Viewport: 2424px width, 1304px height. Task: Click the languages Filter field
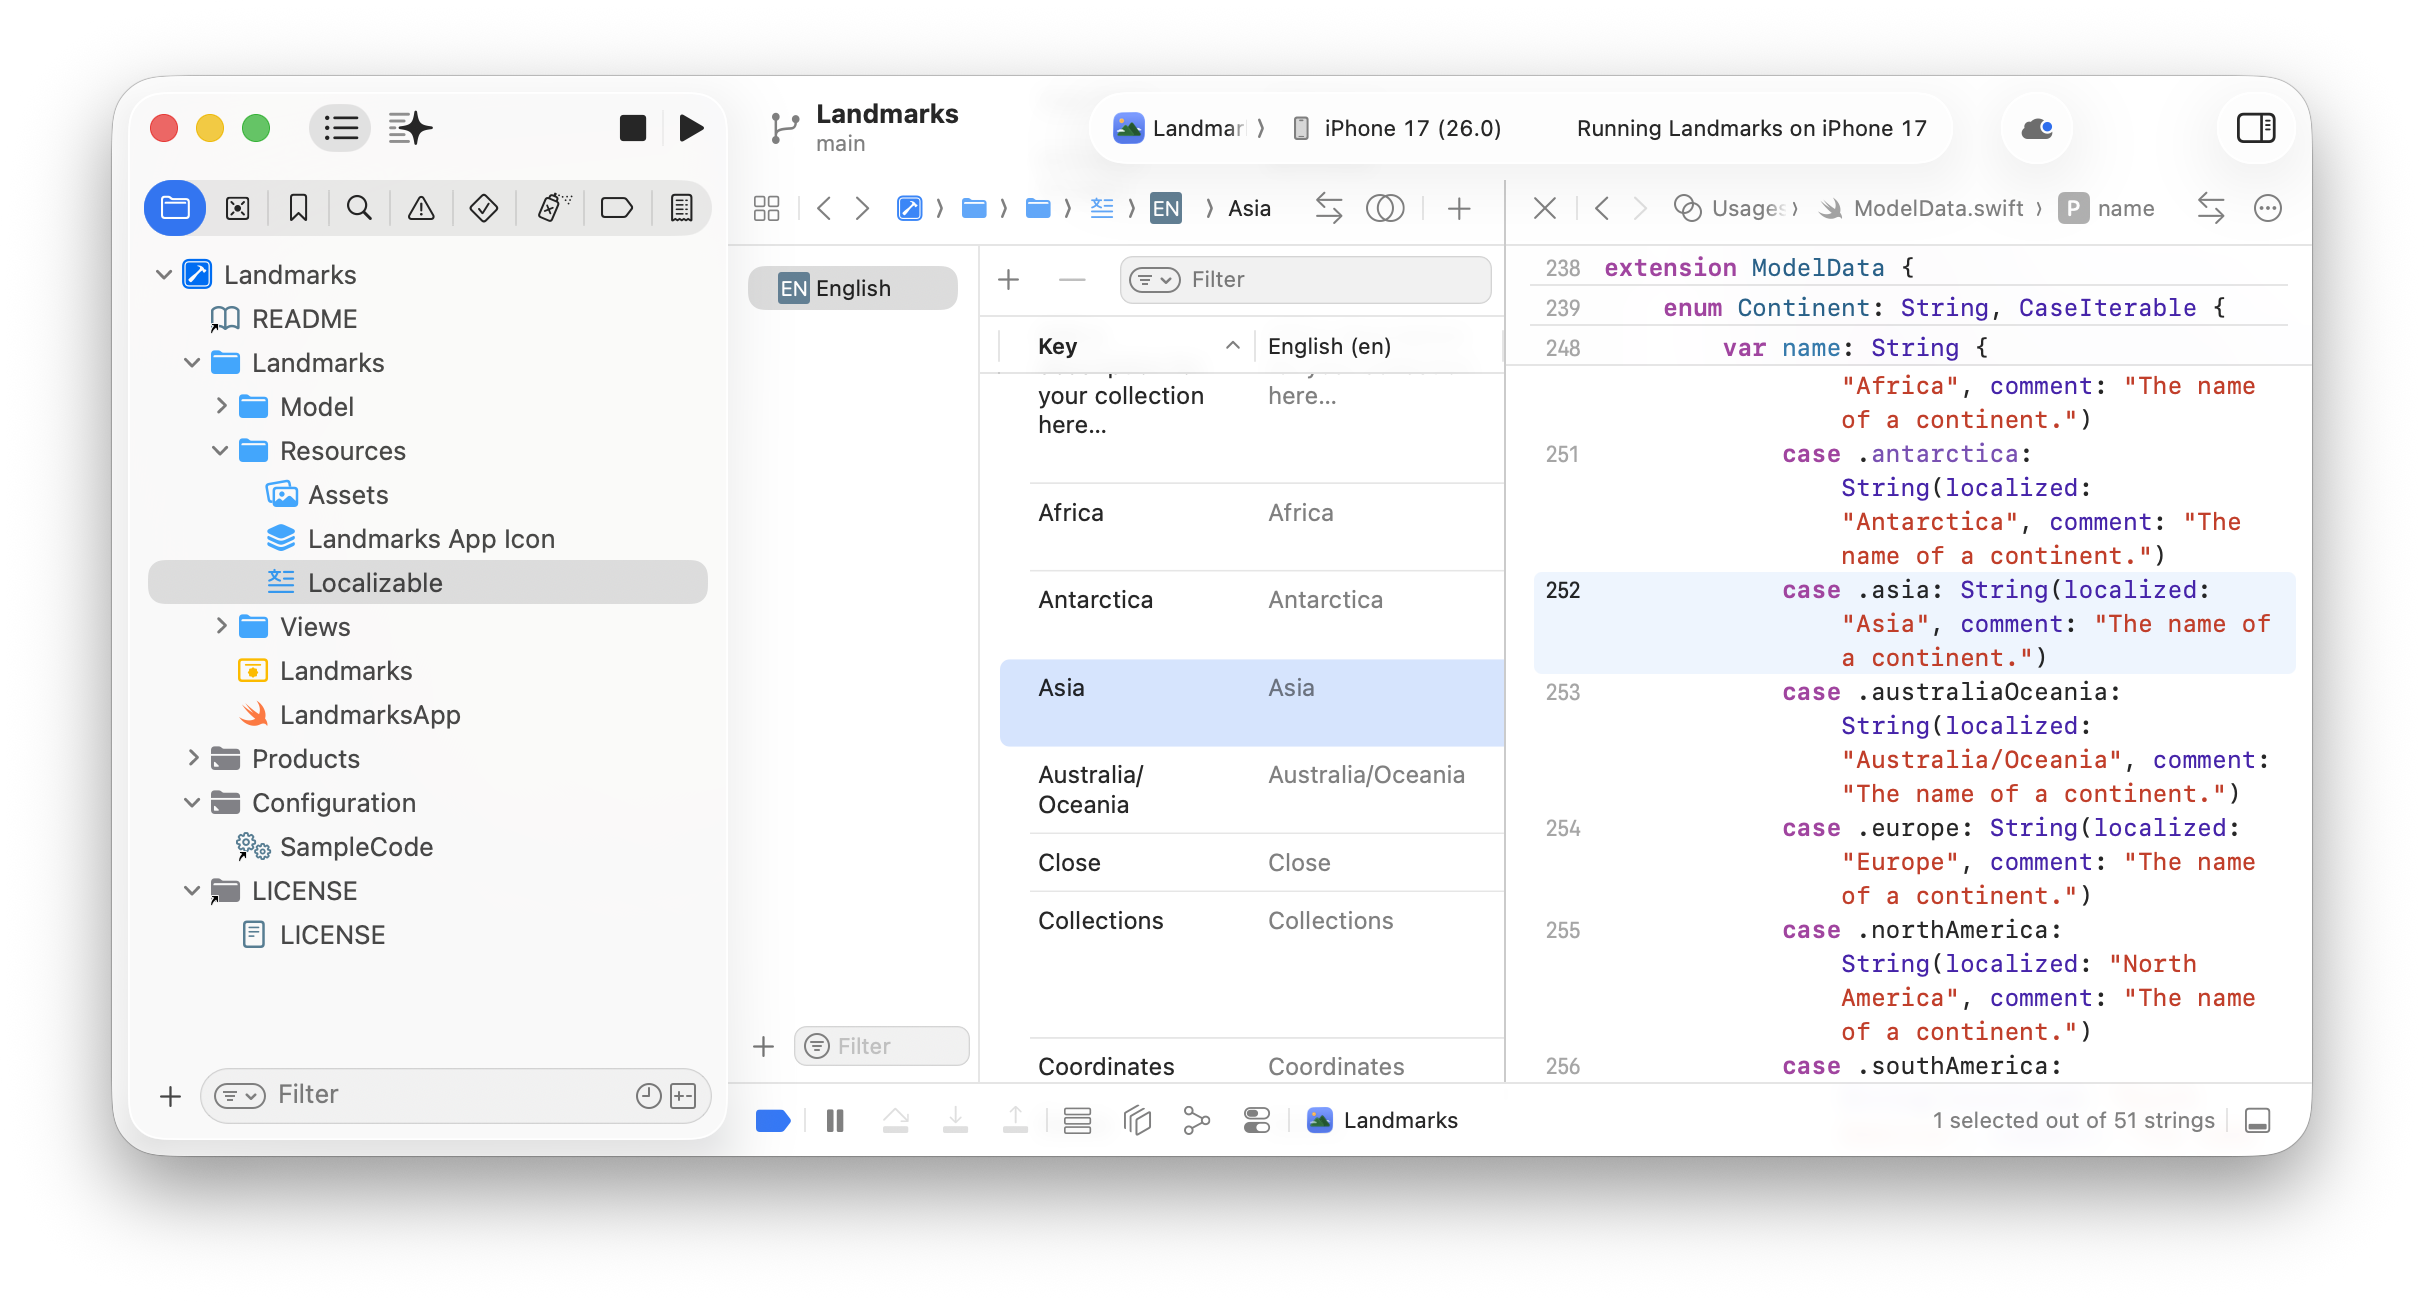pyautogui.click(x=882, y=1046)
